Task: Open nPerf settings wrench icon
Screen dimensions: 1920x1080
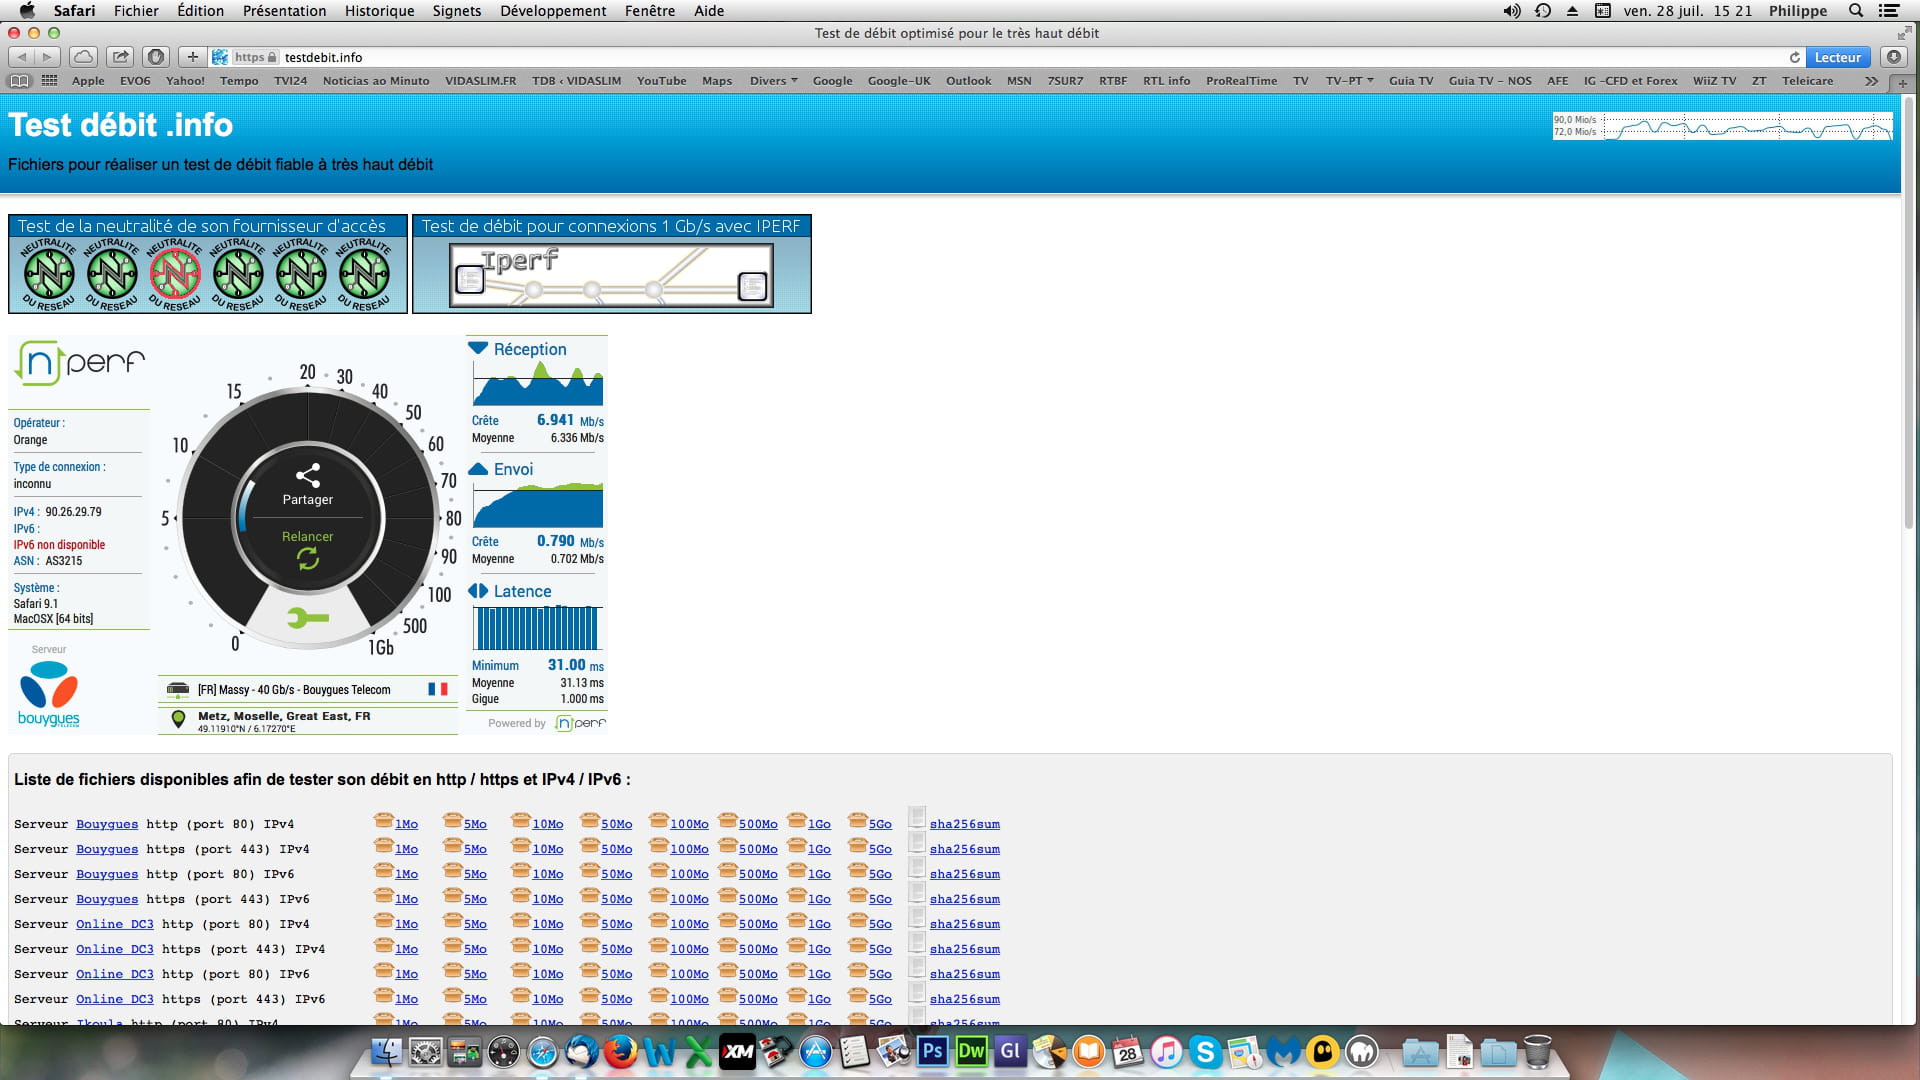Action: point(308,618)
